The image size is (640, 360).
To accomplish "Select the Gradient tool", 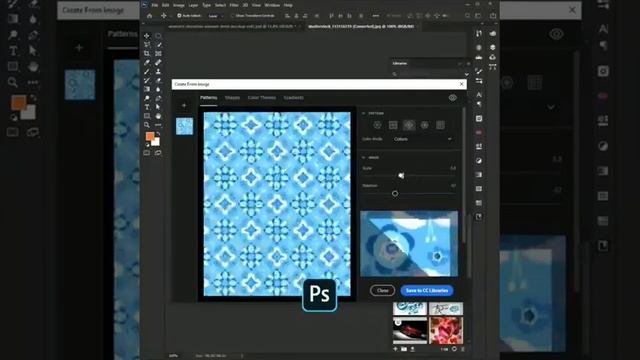I will 147,89.
